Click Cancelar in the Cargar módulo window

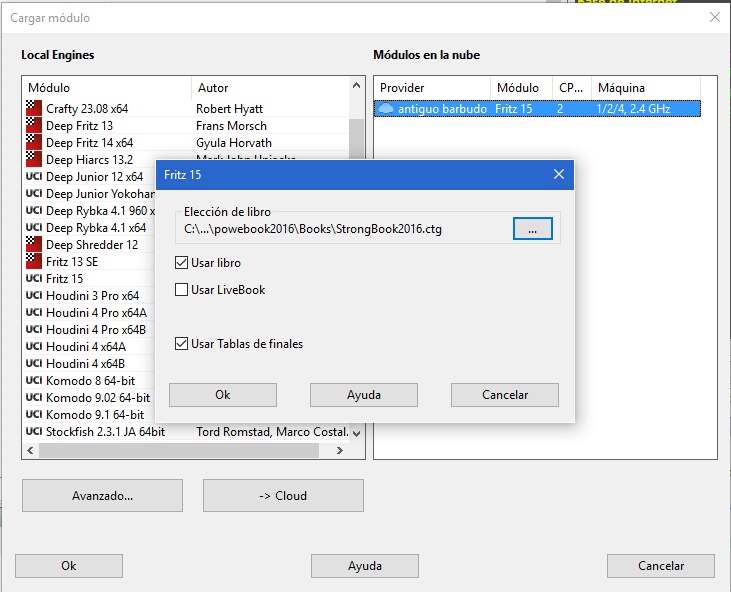(661, 566)
